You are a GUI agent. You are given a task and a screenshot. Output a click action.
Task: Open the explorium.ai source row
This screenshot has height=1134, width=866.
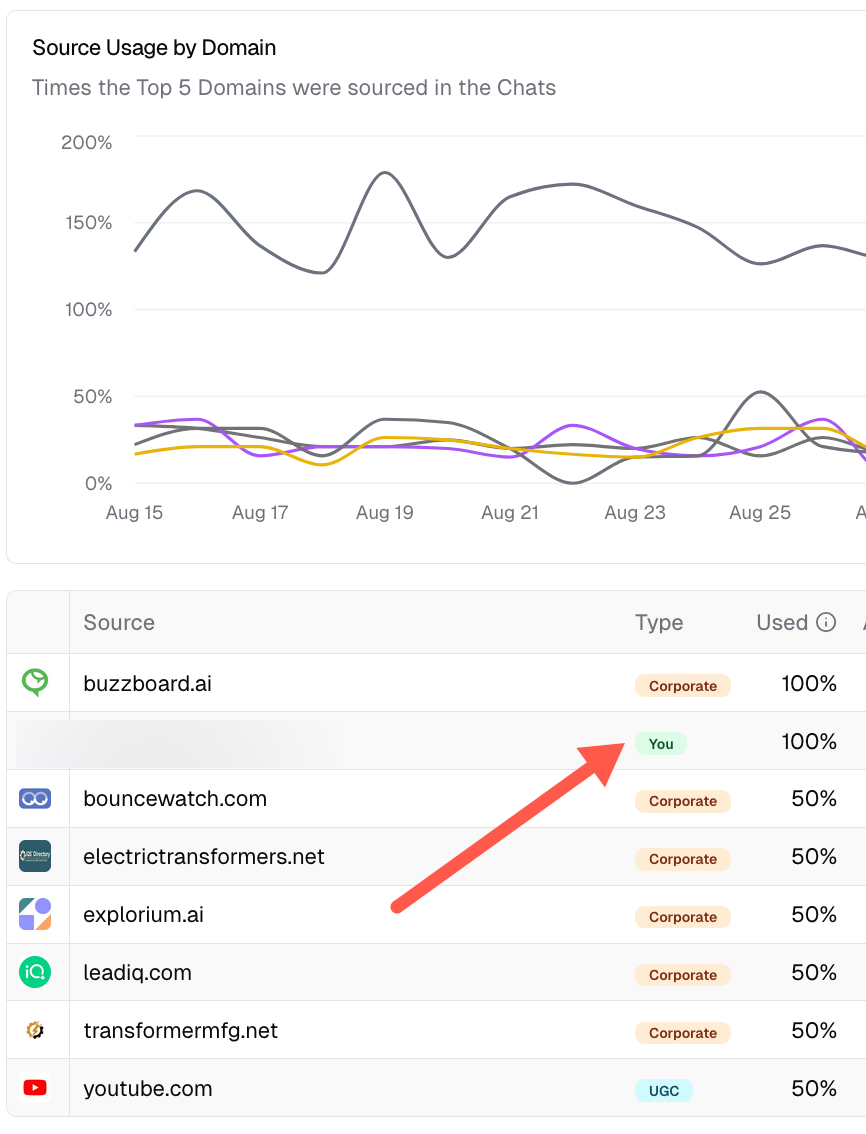pos(436,914)
